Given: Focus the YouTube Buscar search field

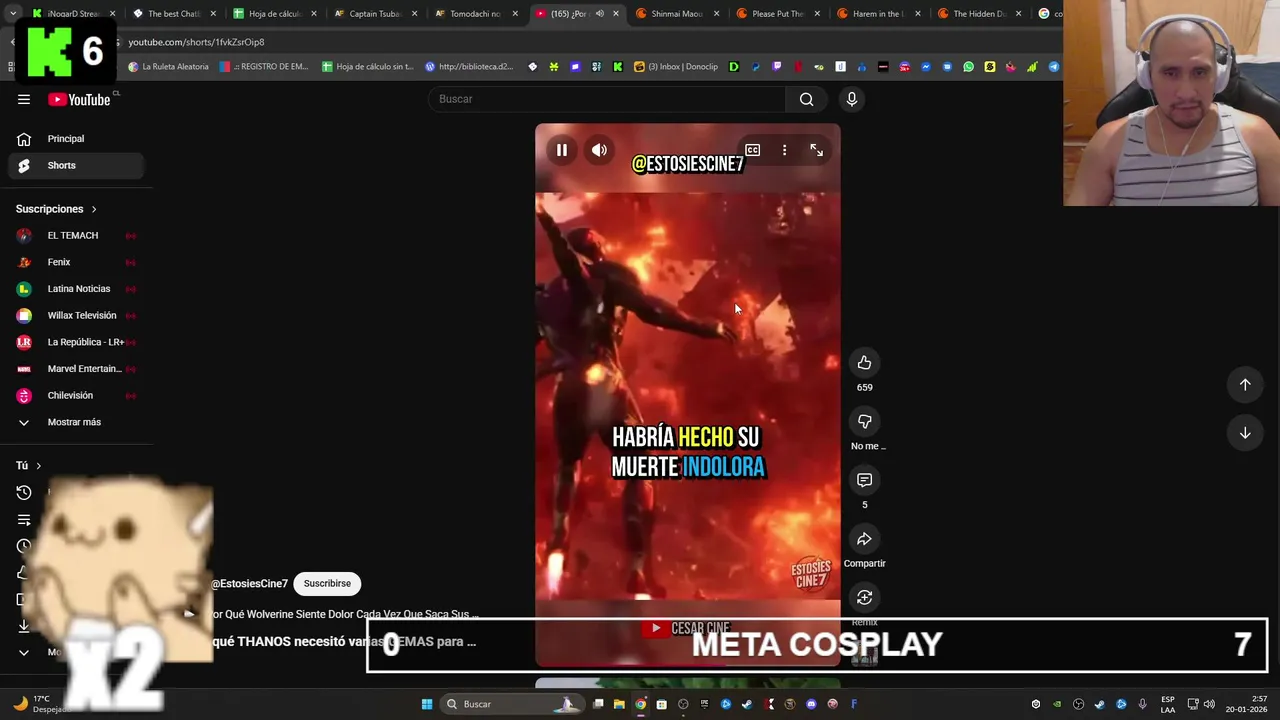Looking at the screenshot, I should [608, 99].
